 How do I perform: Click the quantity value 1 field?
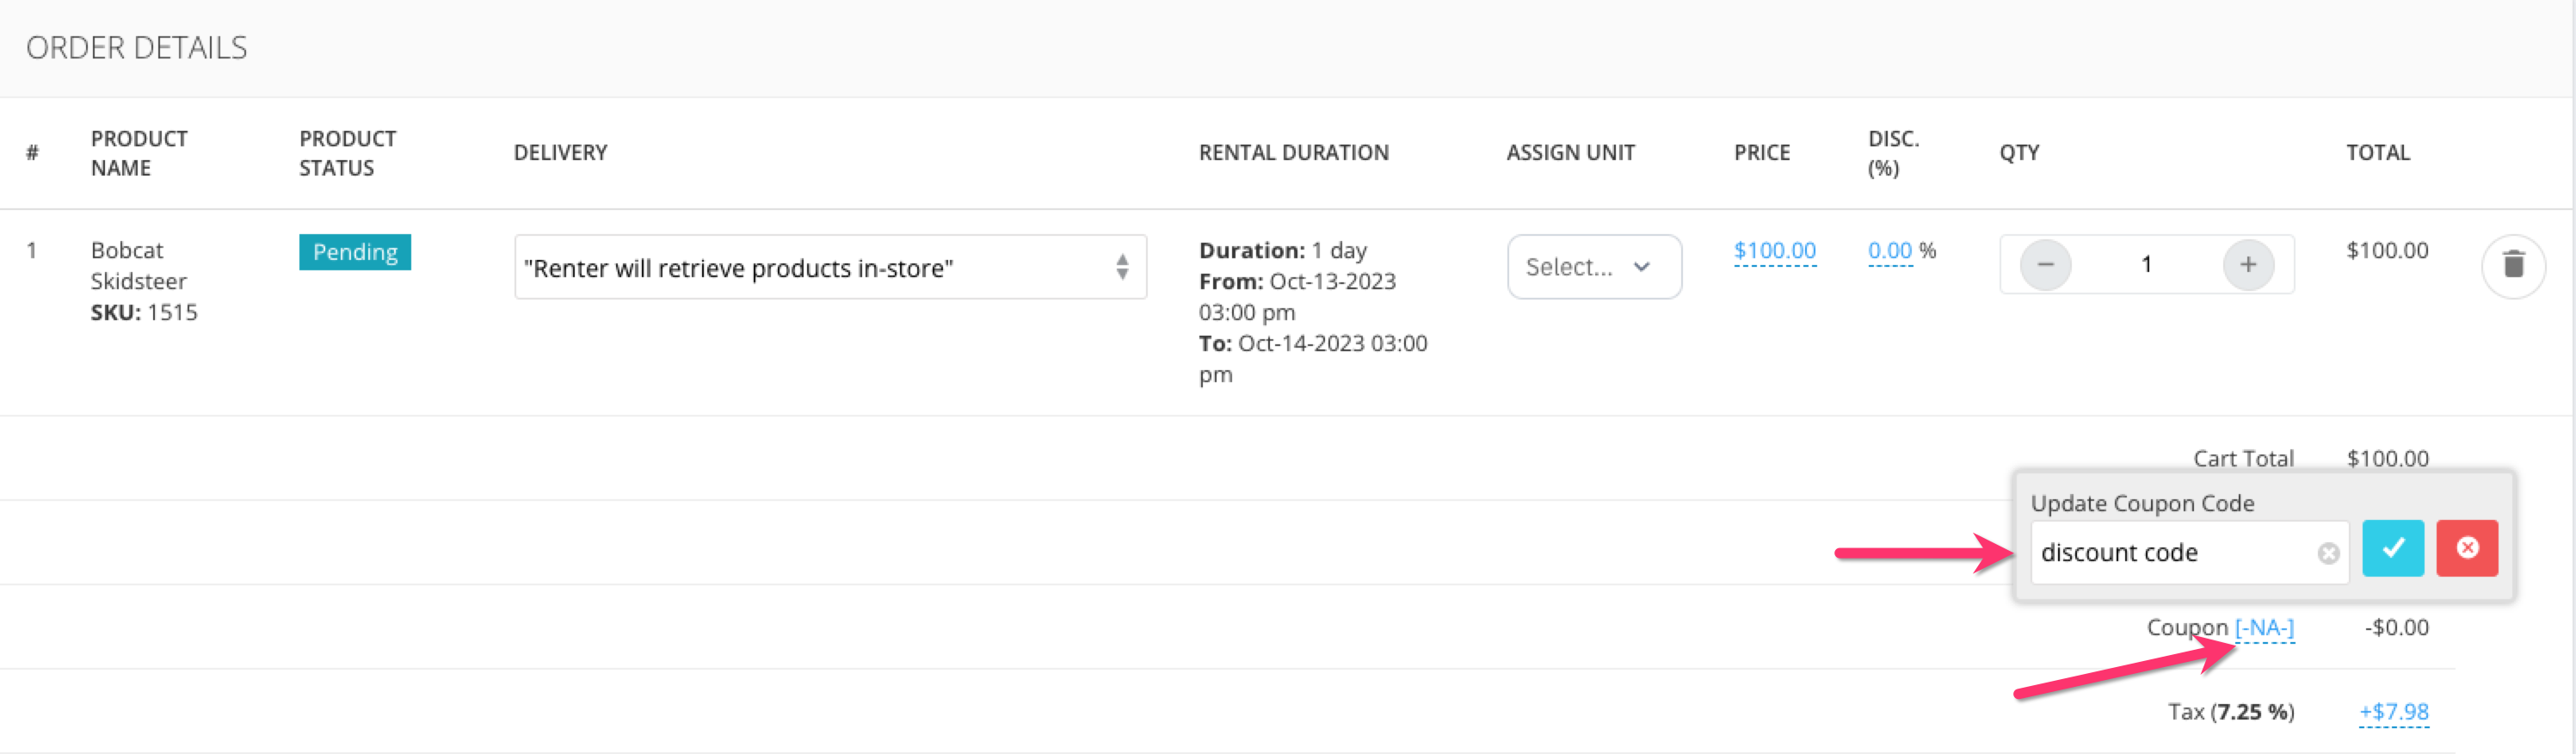tap(2146, 265)
